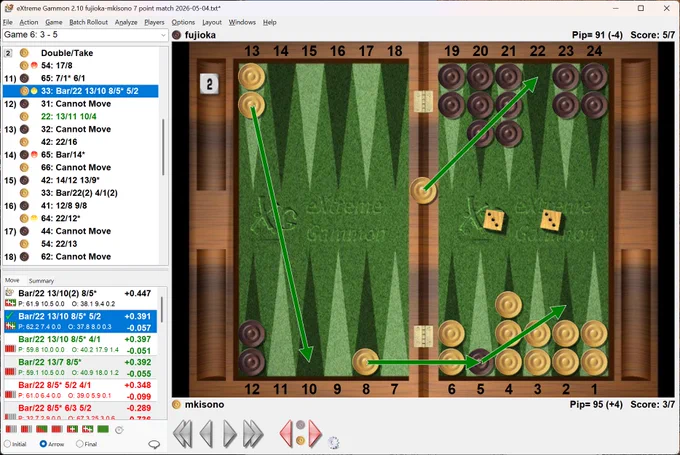Click the speech bubble comment icon
The height and width of the screenshot is (455, 680).
click(154, 444)
